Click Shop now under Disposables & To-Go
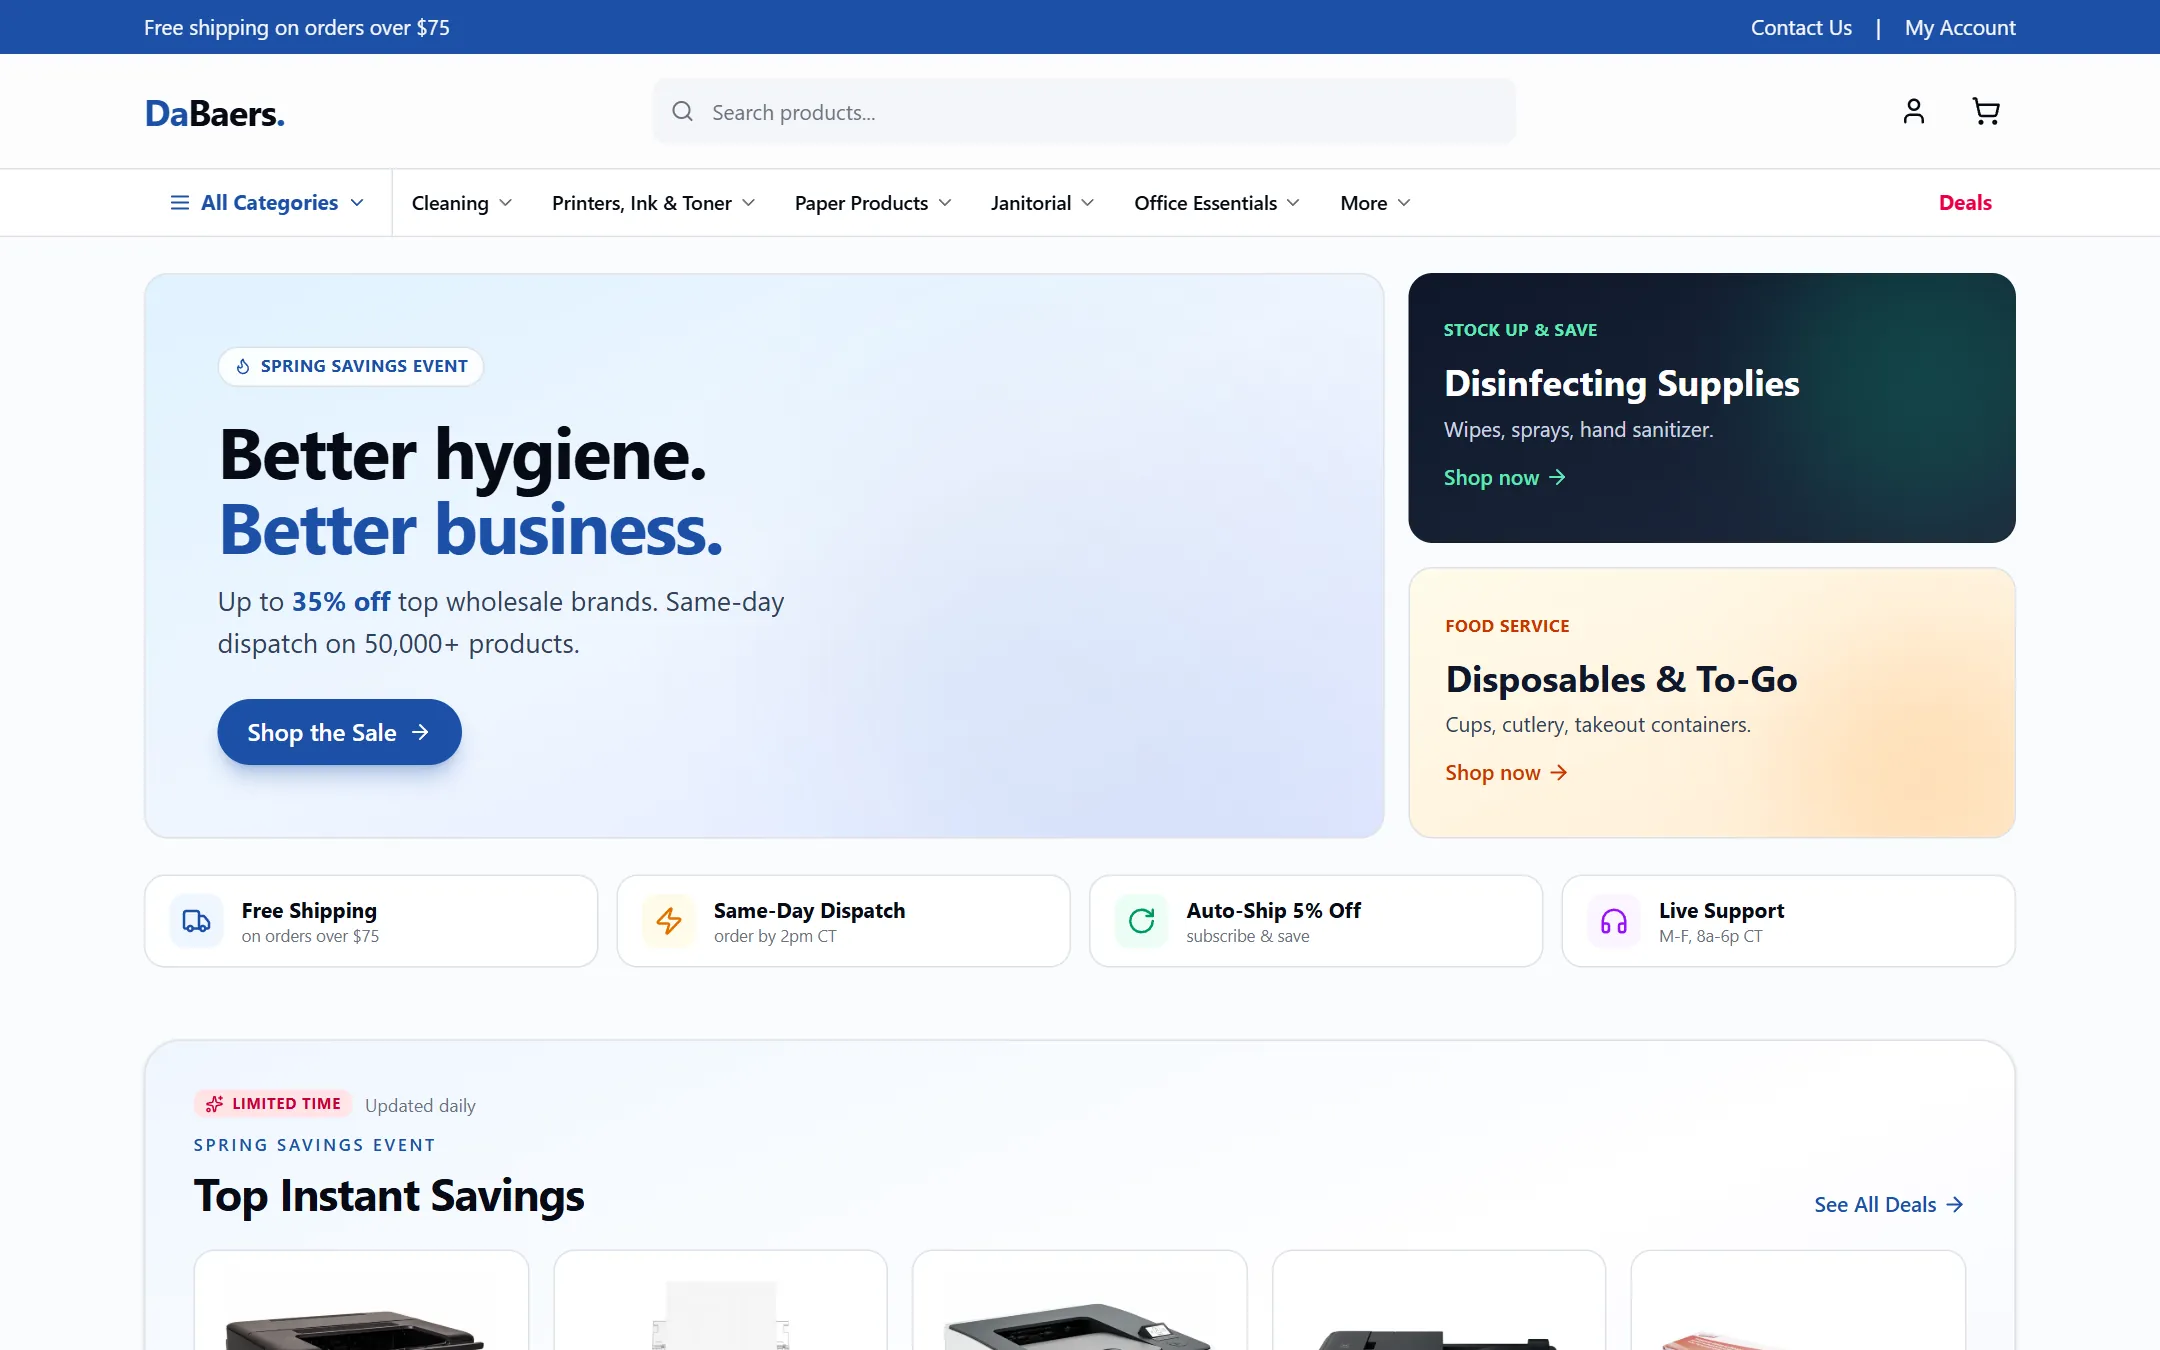Viewport: 2160px width, 1350px height. pos(1506,773)
